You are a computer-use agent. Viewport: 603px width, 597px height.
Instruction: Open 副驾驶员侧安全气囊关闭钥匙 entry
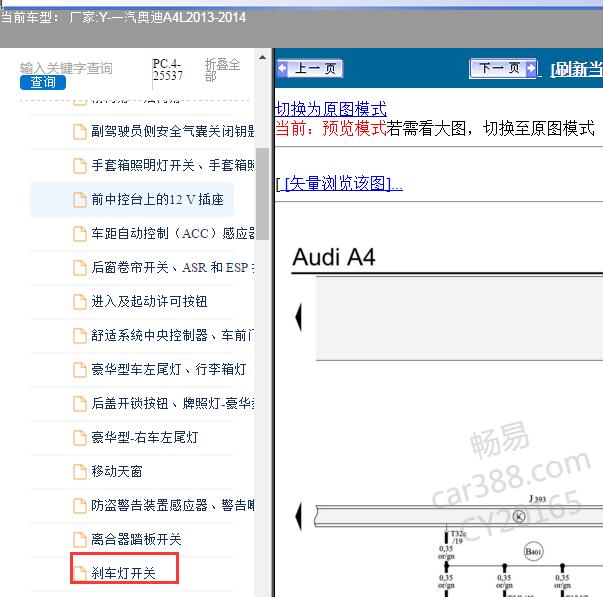[172, 132]
